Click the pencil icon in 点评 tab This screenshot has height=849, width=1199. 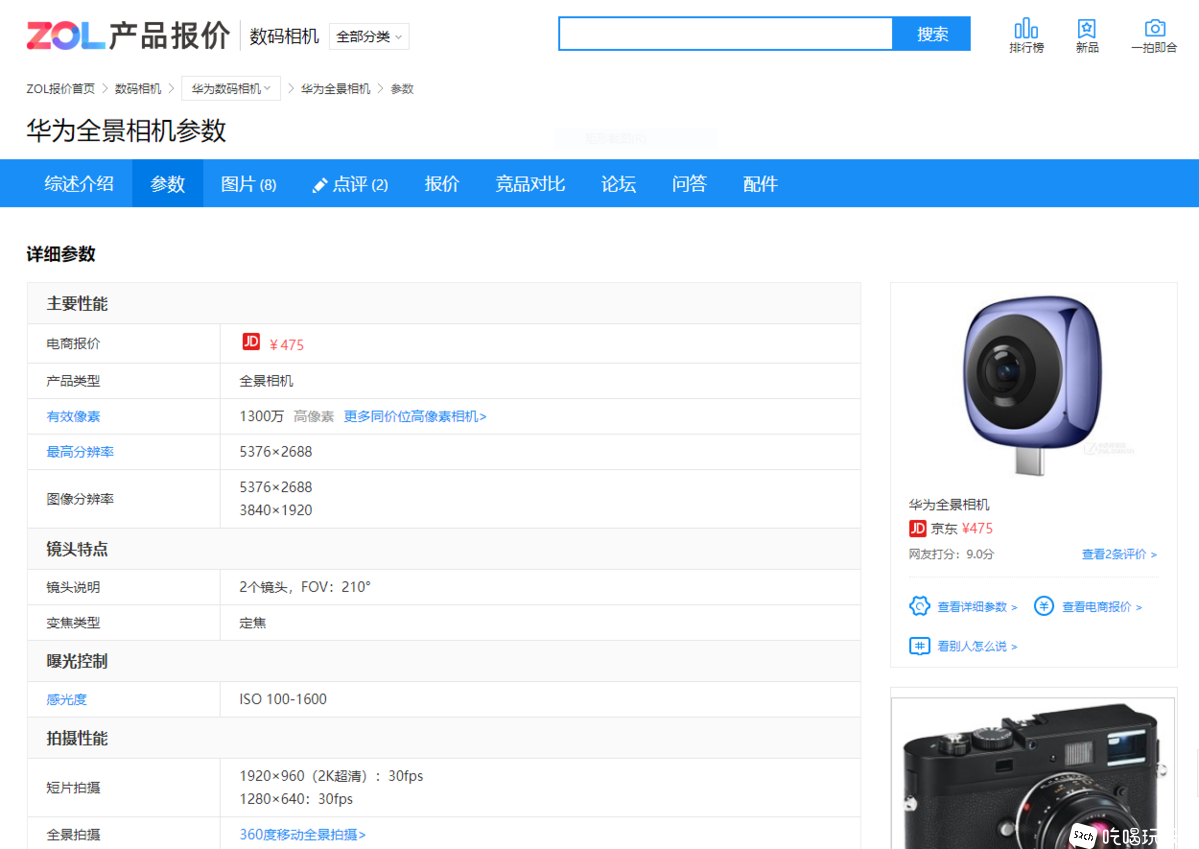tap(320, 185)
